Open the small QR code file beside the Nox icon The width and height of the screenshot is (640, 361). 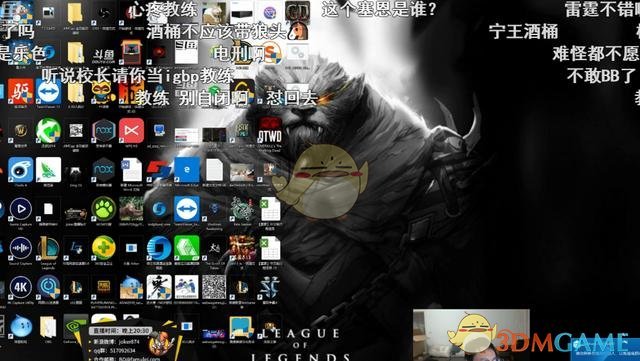(x=76, y=131)
